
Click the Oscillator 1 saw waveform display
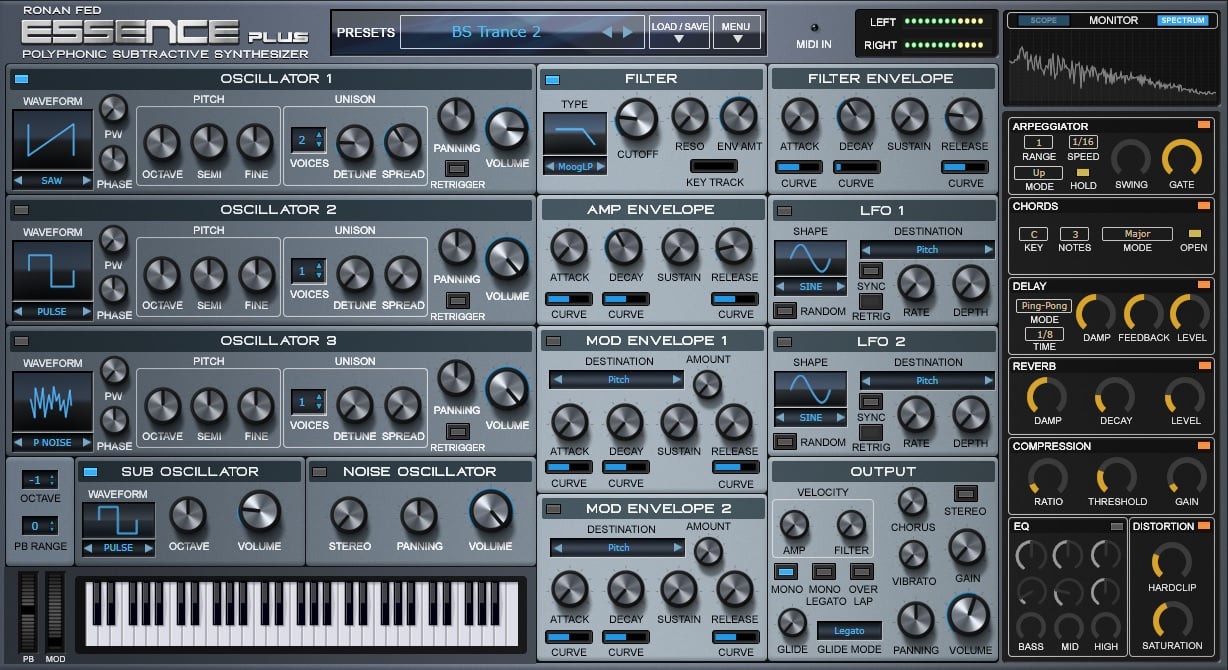pyautogui.click(x=52, y=140)
